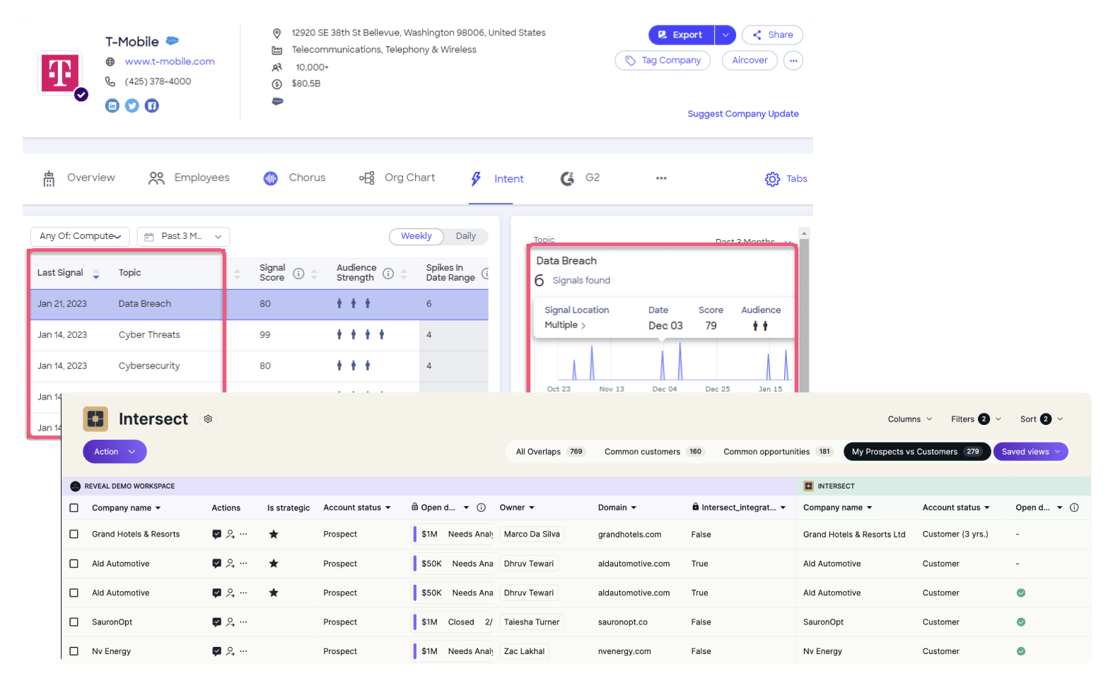1120x700 pixels.
Task: Click green check icon in Nv Energy row
Action: (x=1021, y=651)
